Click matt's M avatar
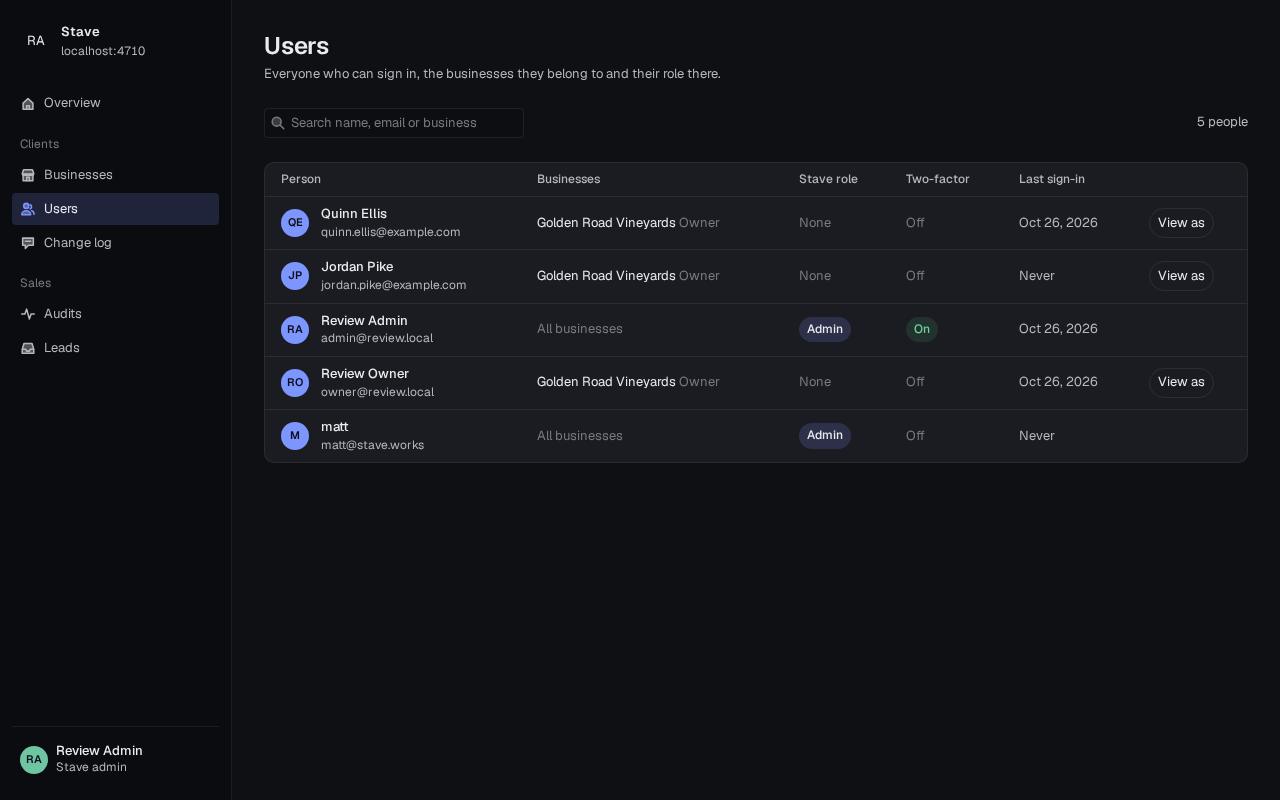This screenshot has height=800, width=1280. [x=295, y=436]
